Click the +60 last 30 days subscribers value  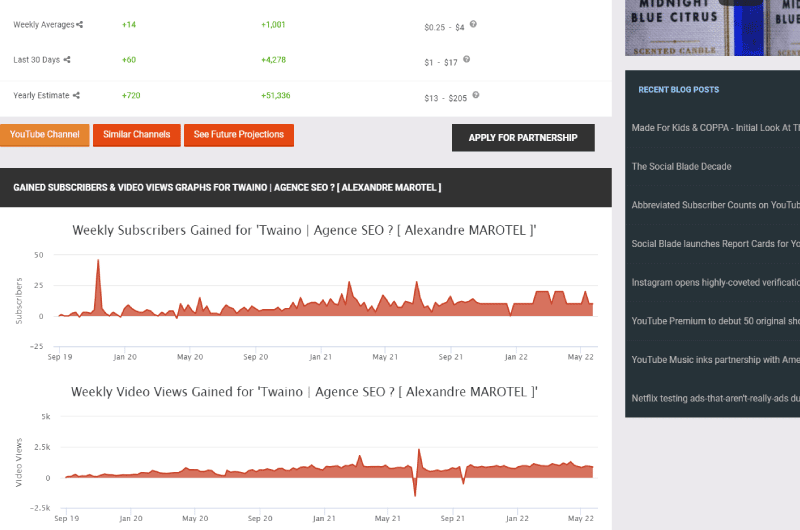[x=129, y=60]
